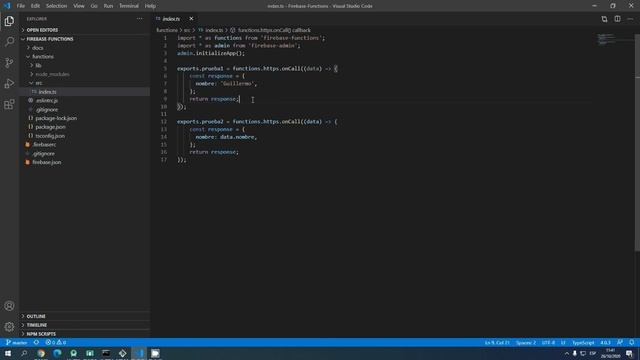Open the Edit menu

tap(36, 6)
